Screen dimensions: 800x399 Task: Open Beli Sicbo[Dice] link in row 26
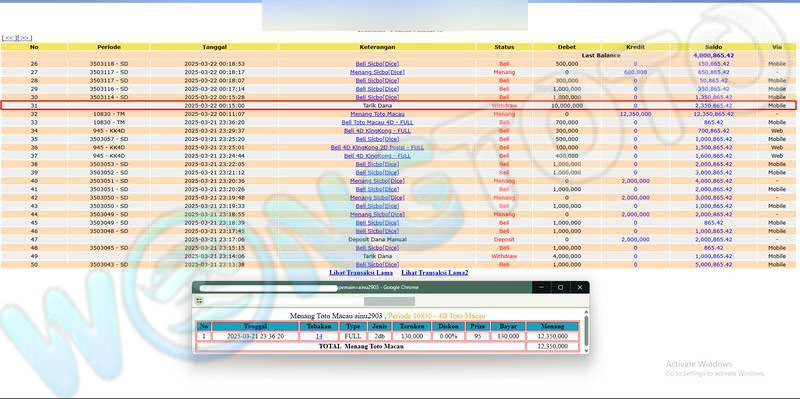point(378,64)
